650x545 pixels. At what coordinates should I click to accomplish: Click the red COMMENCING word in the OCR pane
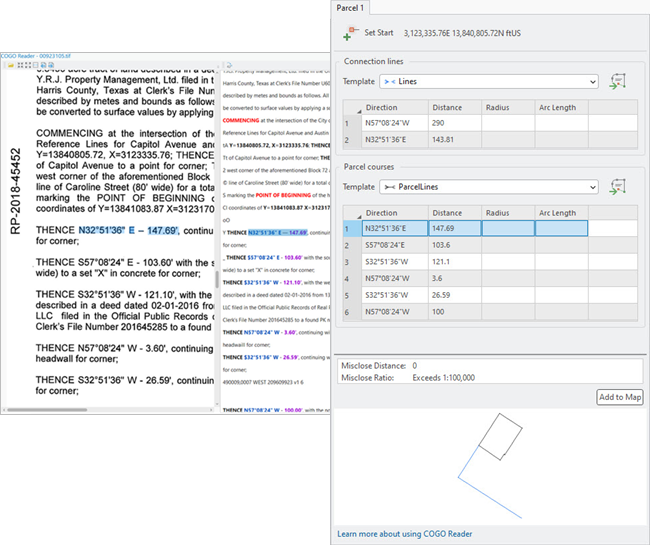pos(241,121)
